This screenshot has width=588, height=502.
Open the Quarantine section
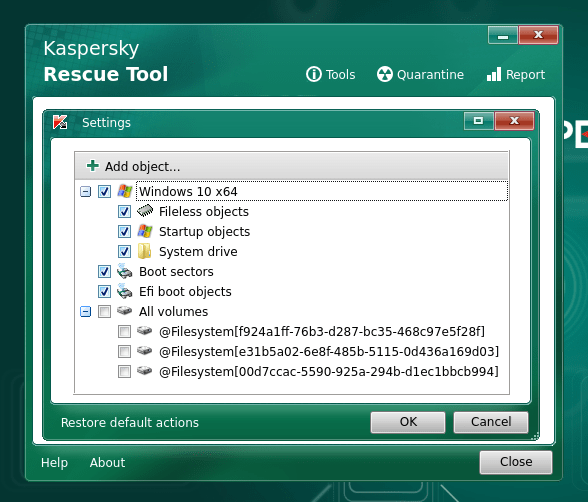pos(420,74)
